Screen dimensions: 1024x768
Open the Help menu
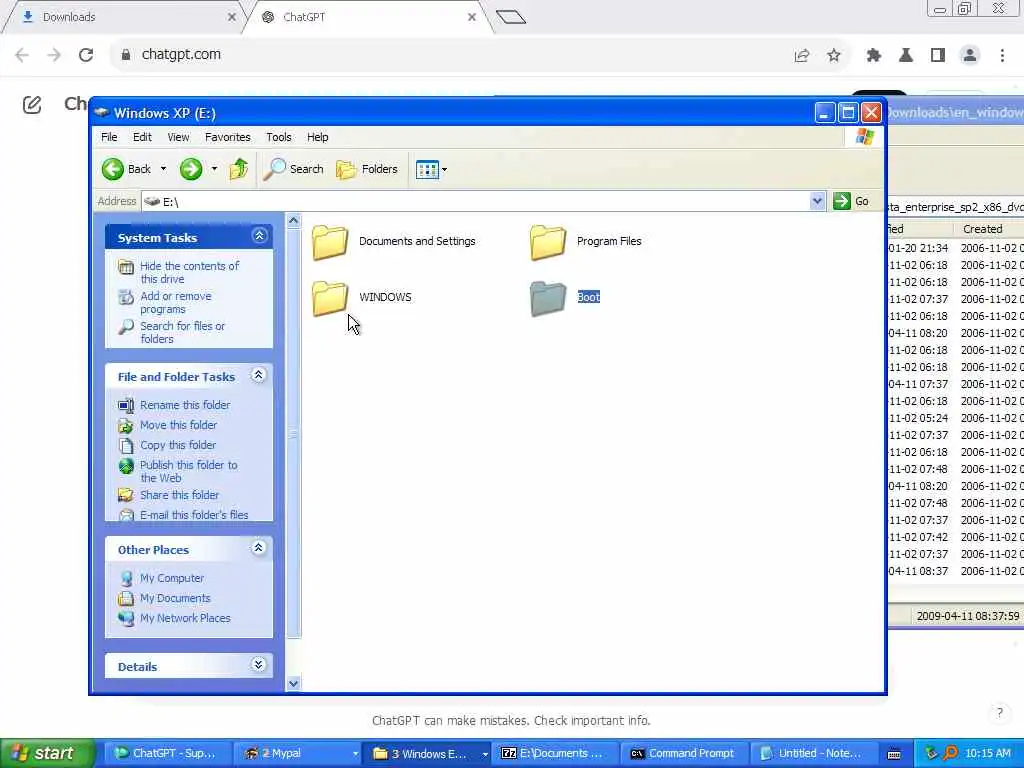[317, 137]
